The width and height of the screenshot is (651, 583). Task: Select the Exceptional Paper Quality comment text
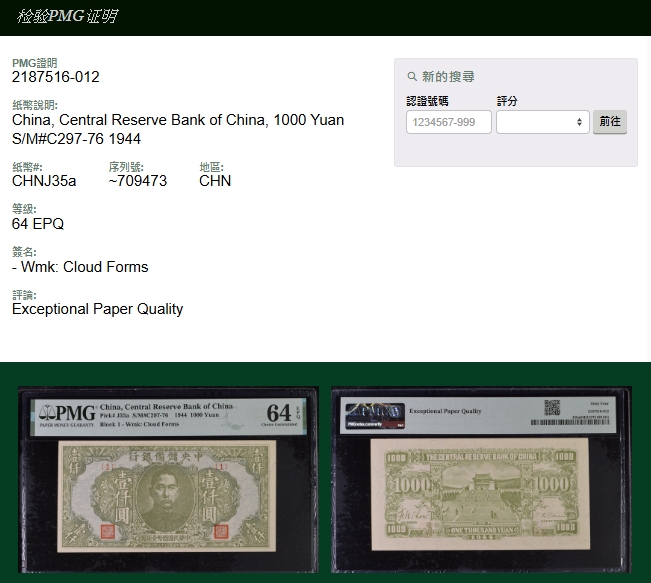98,309
